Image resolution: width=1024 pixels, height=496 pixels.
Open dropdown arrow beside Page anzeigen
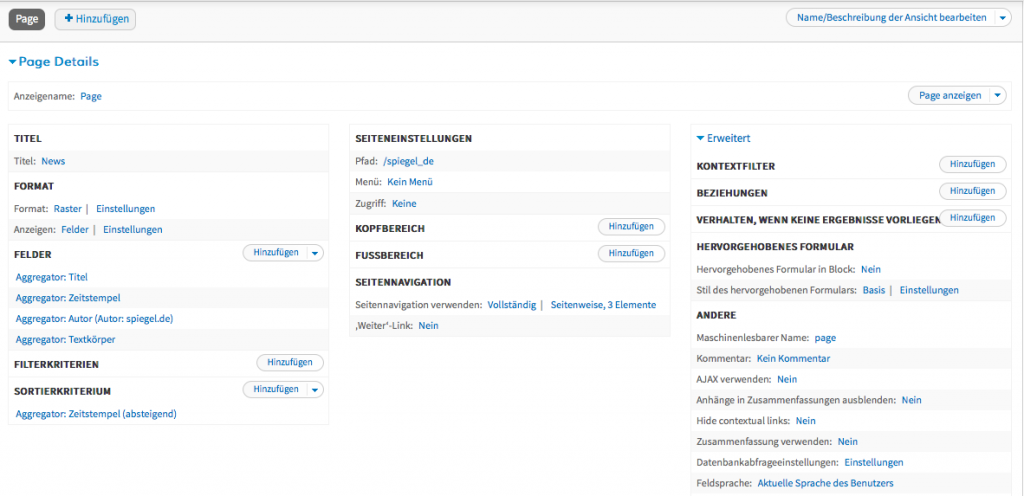pos(998,96)
